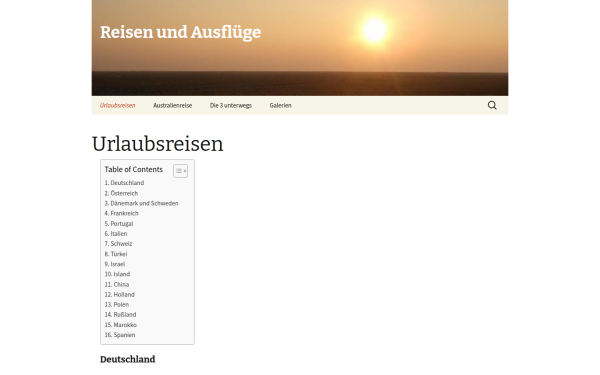Jump to the 8. Türkei section
This screenshot has width=600, height=375.
(116, 254)
